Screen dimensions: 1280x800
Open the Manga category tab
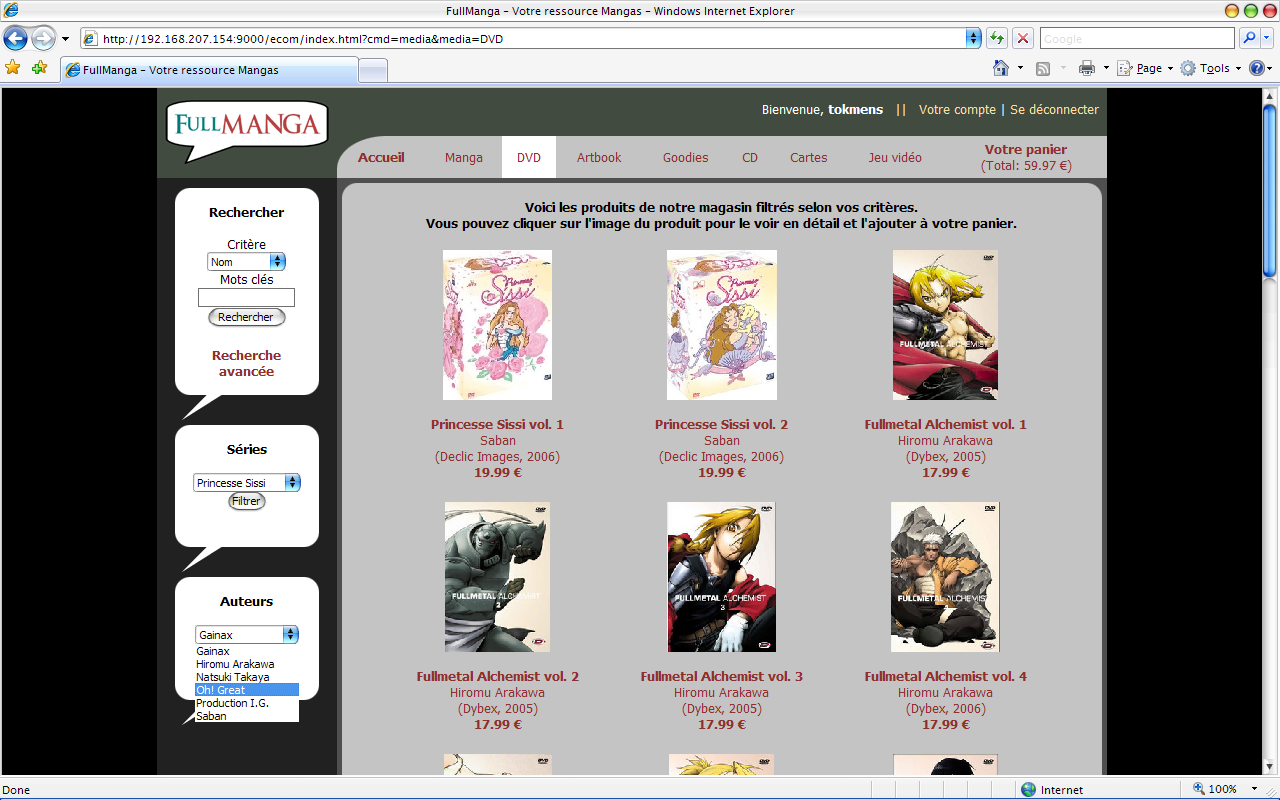[x=464, y=158]
